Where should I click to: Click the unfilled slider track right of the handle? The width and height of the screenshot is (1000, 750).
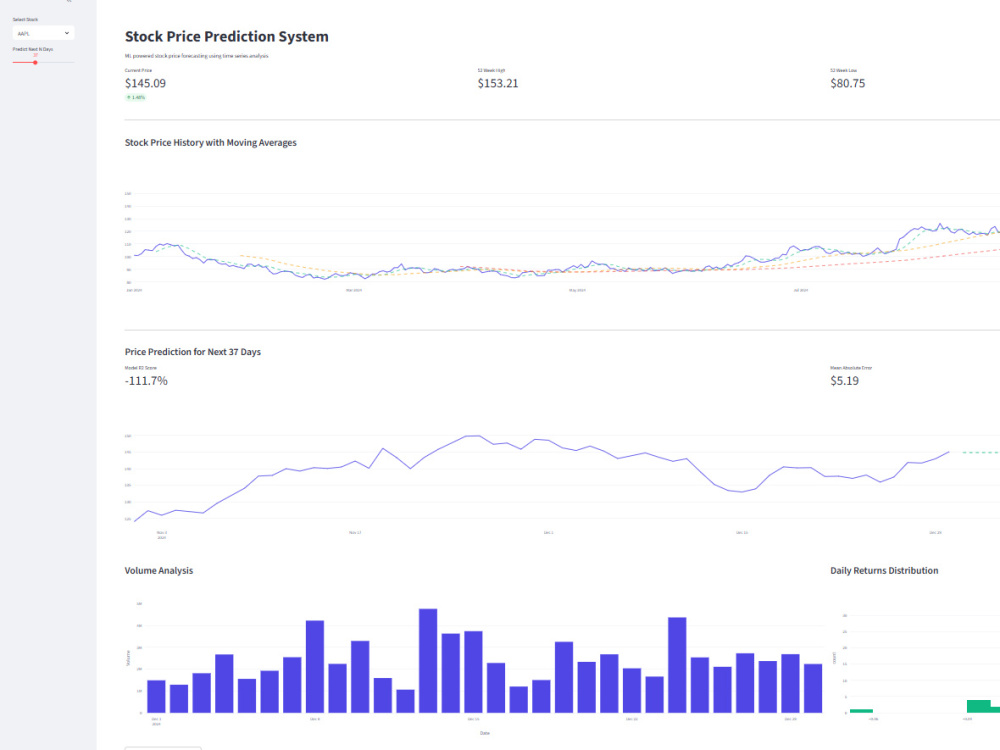(x=56, y=62)
